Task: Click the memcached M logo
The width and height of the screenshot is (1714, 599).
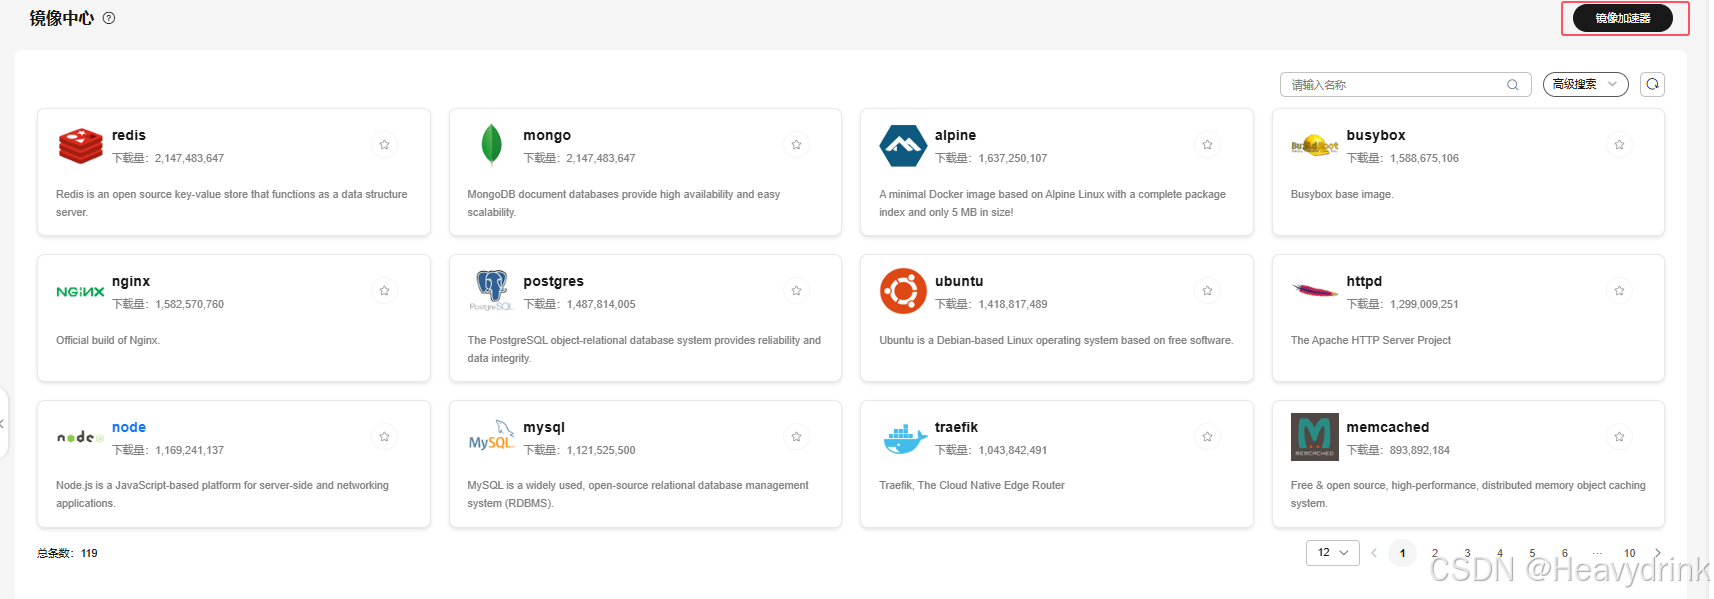Action: click(1314, 437)
